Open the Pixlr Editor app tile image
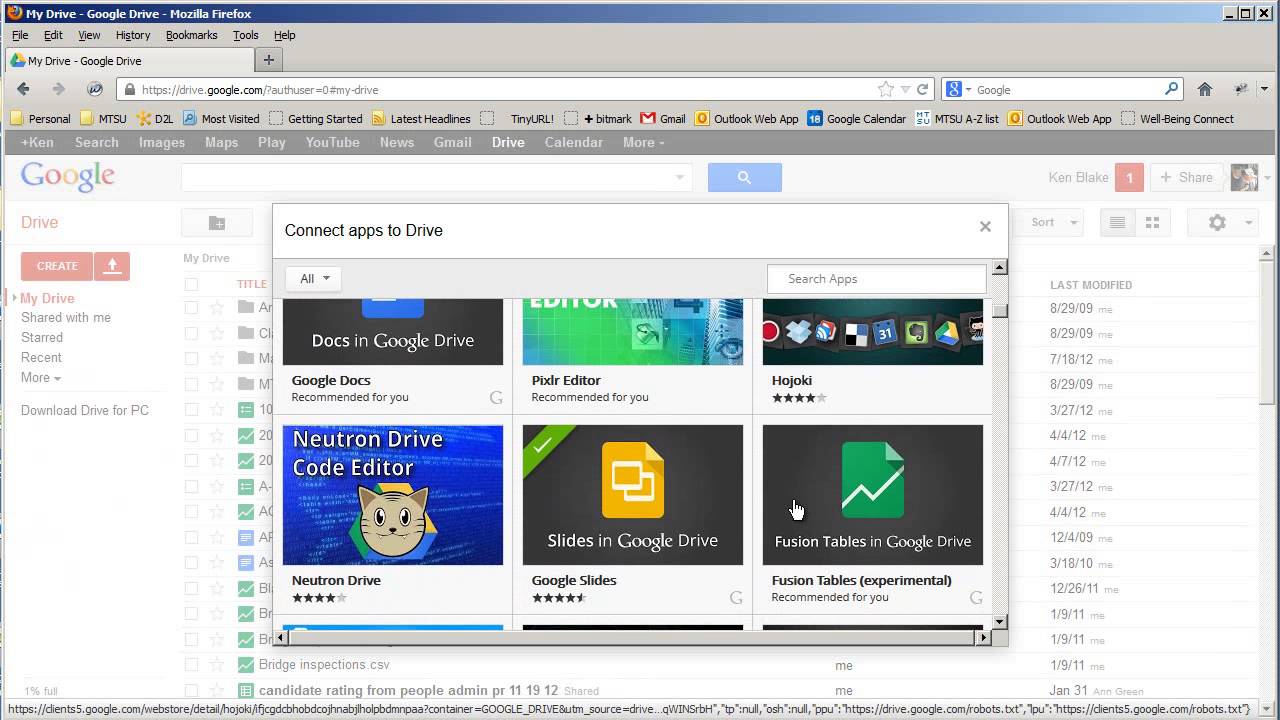Screen dimensions: 1280x720 [633, 331]
